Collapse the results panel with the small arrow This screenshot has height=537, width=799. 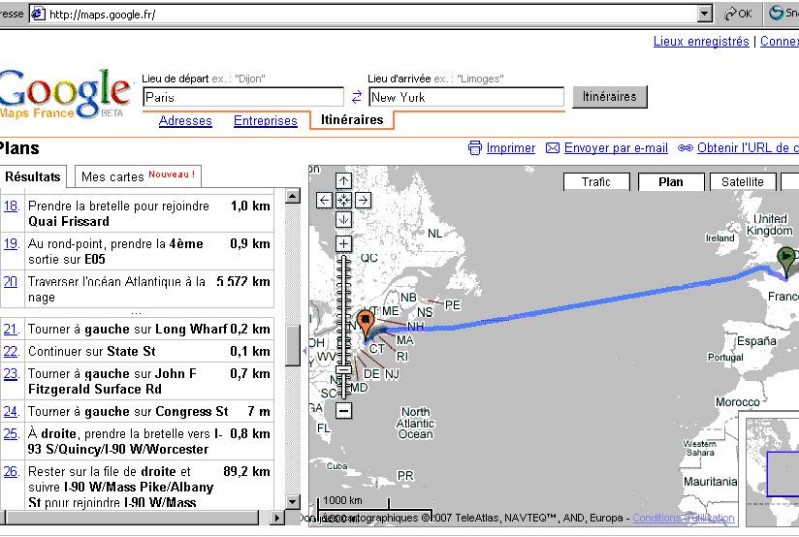[305, 351]
